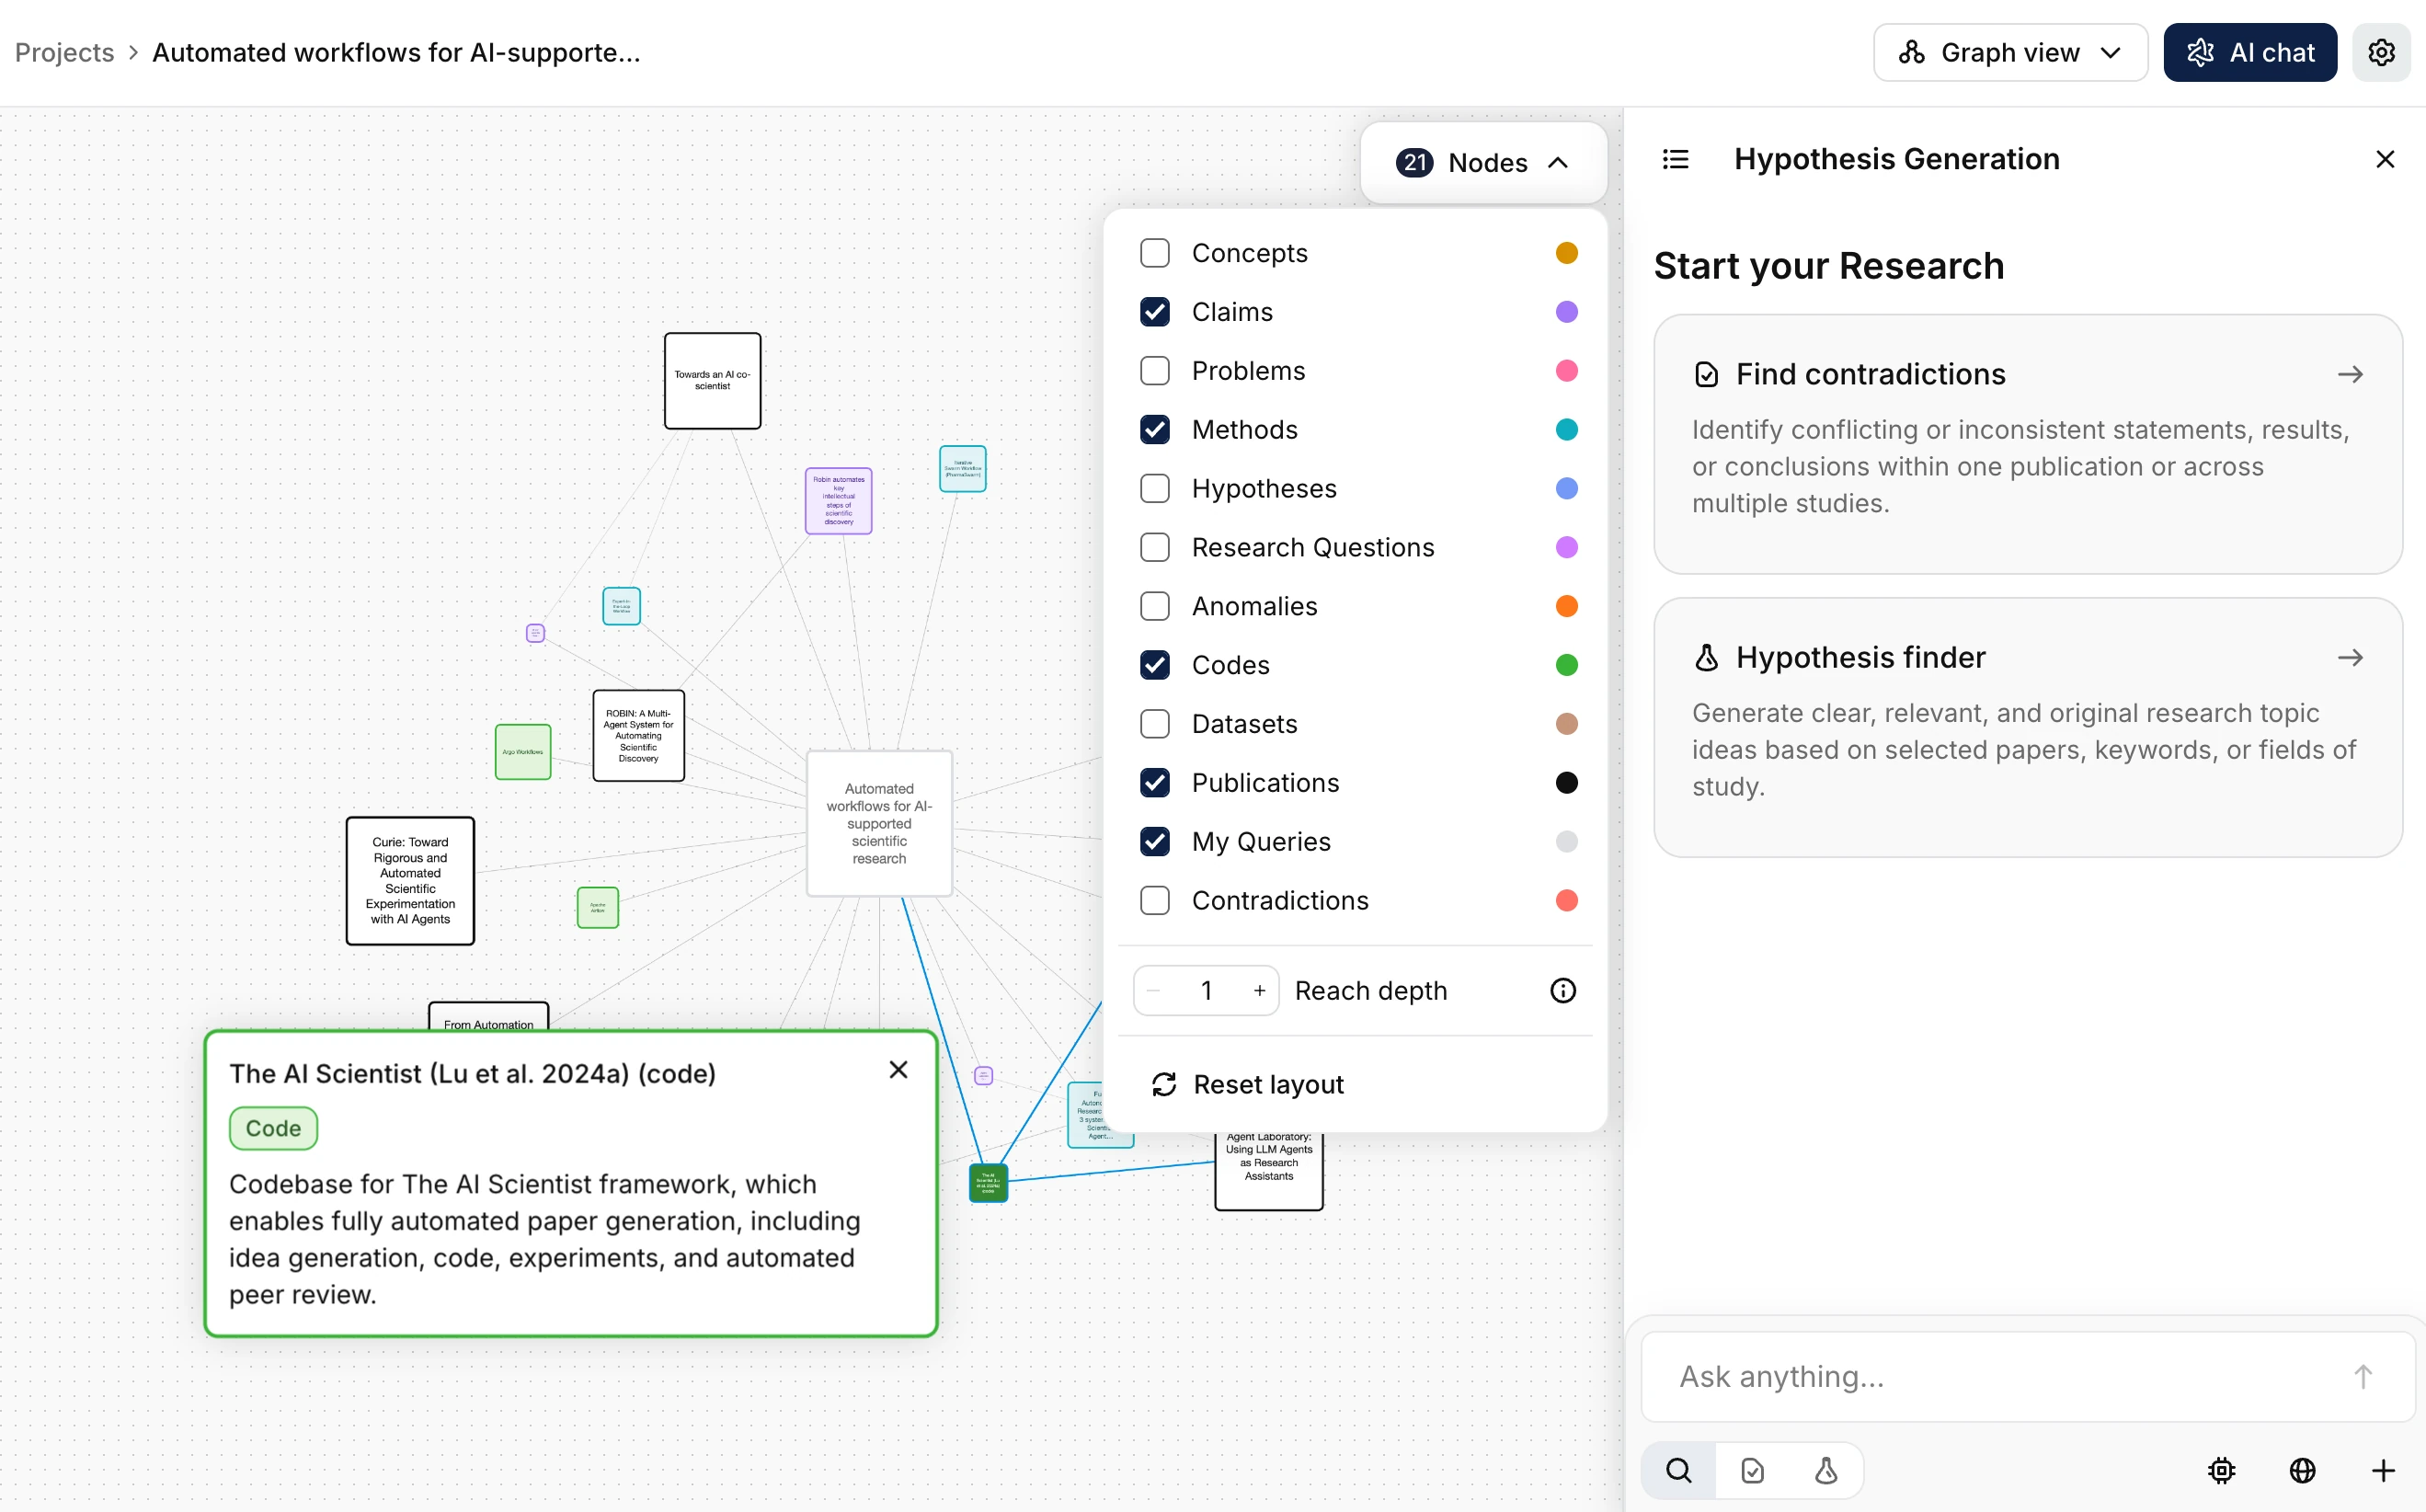The width and height of the screenshot is (2426, 1512).
Task: Close the Hypothesis Generation panel
Action: 2385,159
